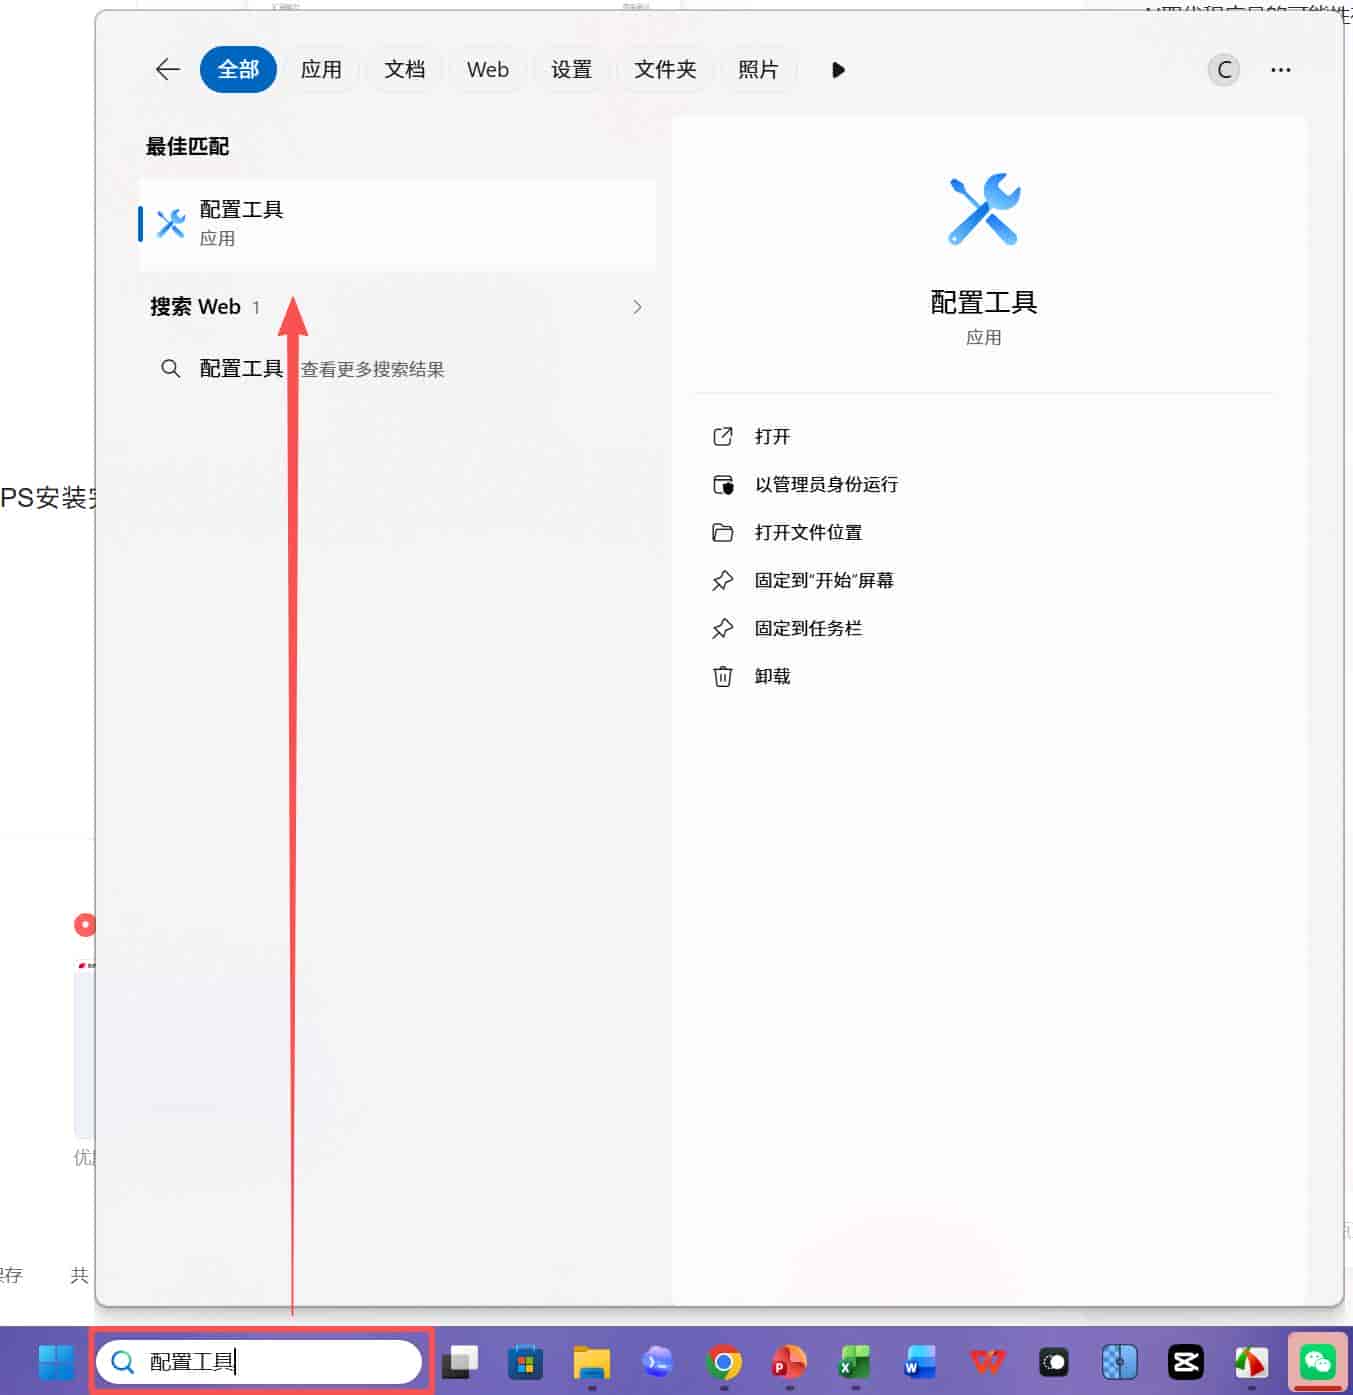Switch to the 文档 filter tab
Image resolution: width=1353 pixels, height=1395 pixels.
[404, 69]
